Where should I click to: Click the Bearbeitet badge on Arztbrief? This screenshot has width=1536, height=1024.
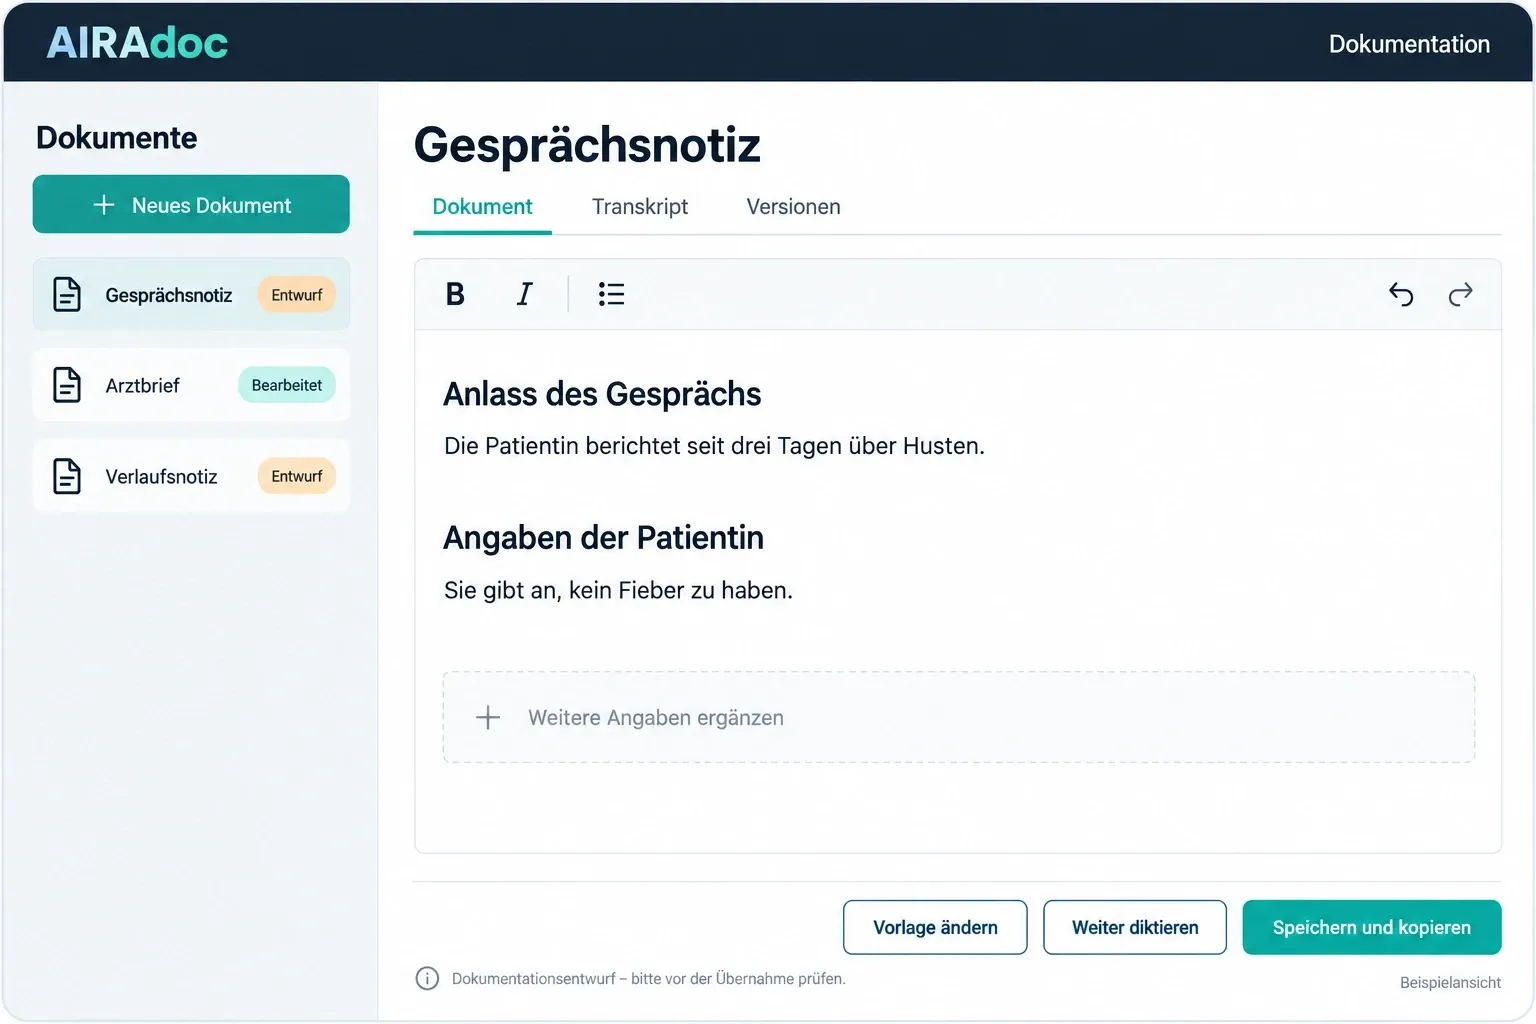[x=287, y=385]
